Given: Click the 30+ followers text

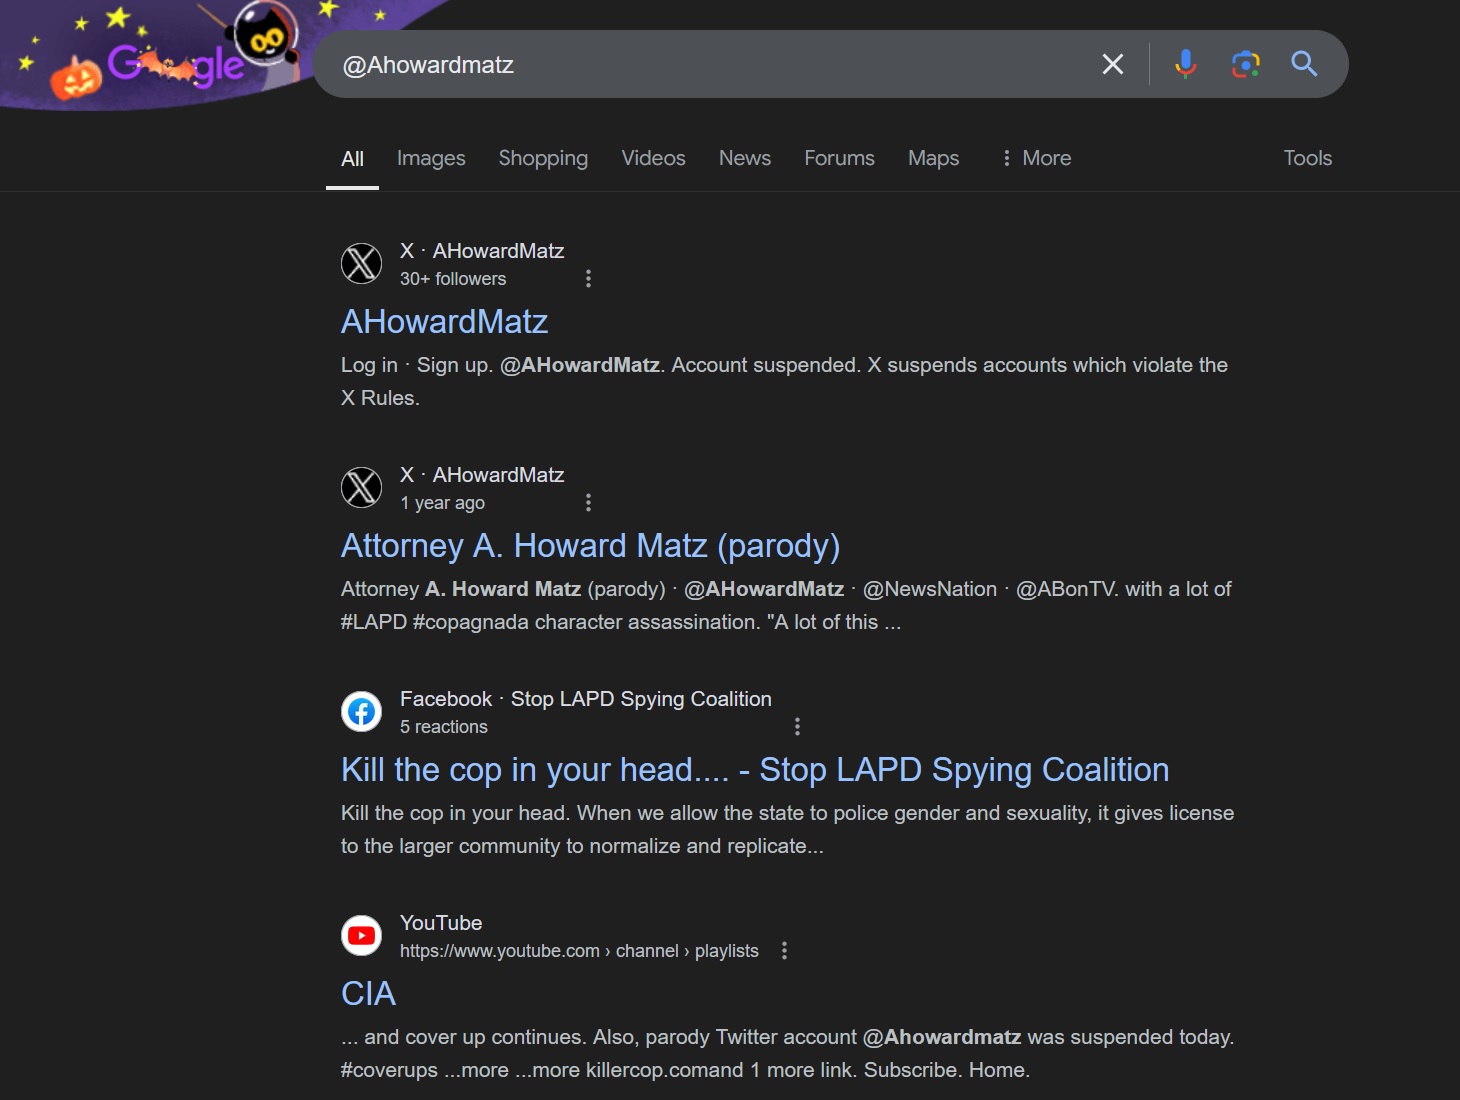Looking at the screenshot, I should (453, 279).
